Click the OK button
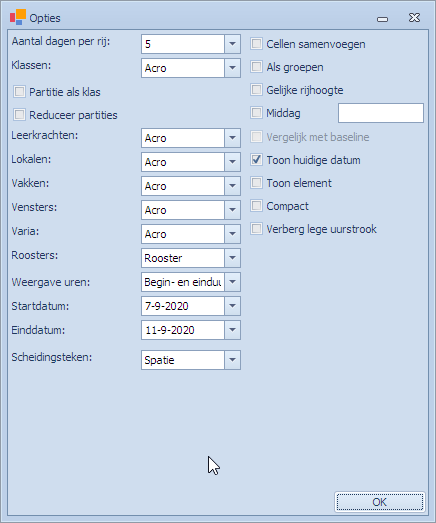 click(380, 502)
